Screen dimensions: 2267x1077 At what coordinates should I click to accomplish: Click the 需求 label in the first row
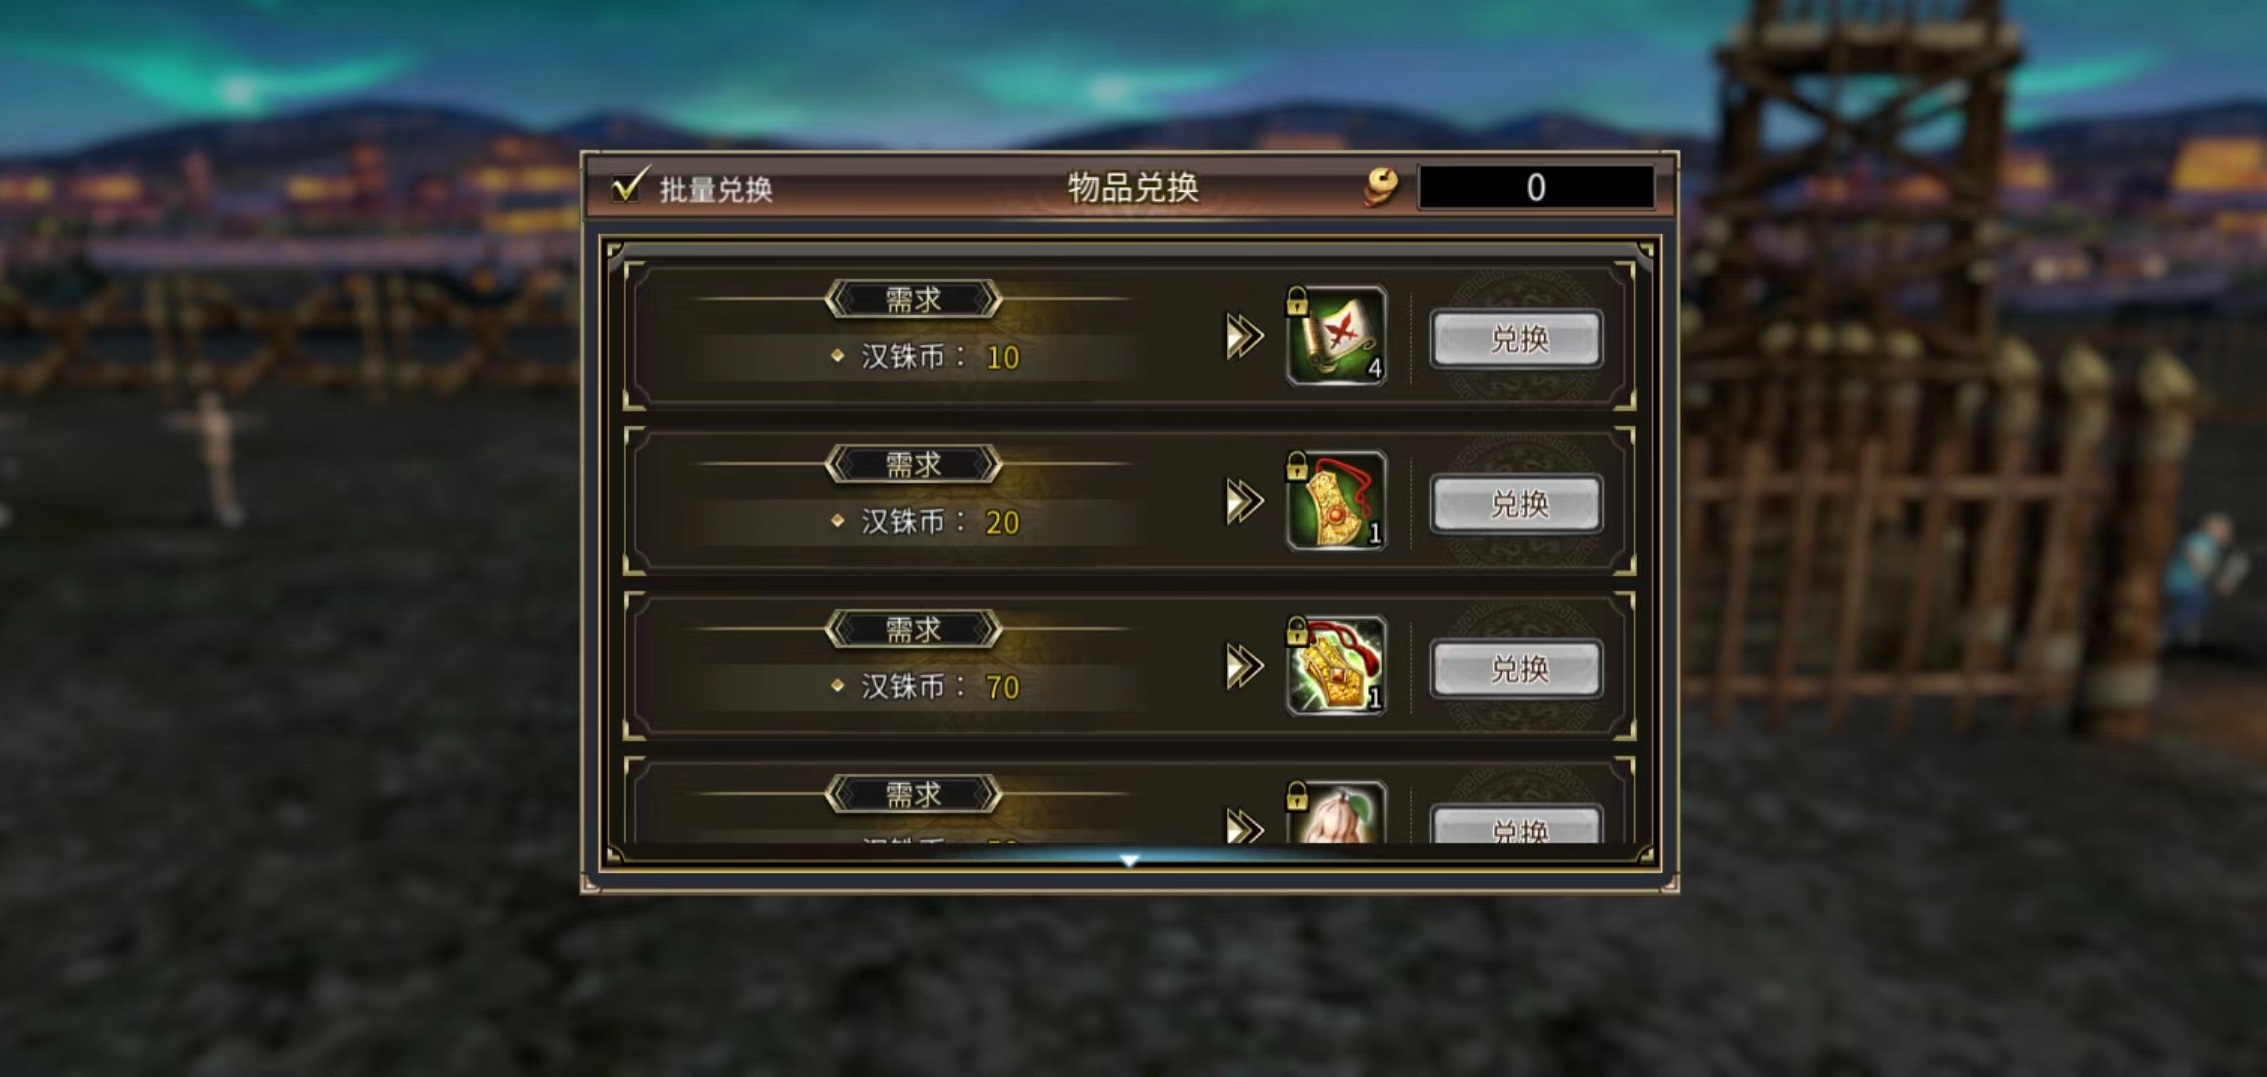click(x=913, y=299)
